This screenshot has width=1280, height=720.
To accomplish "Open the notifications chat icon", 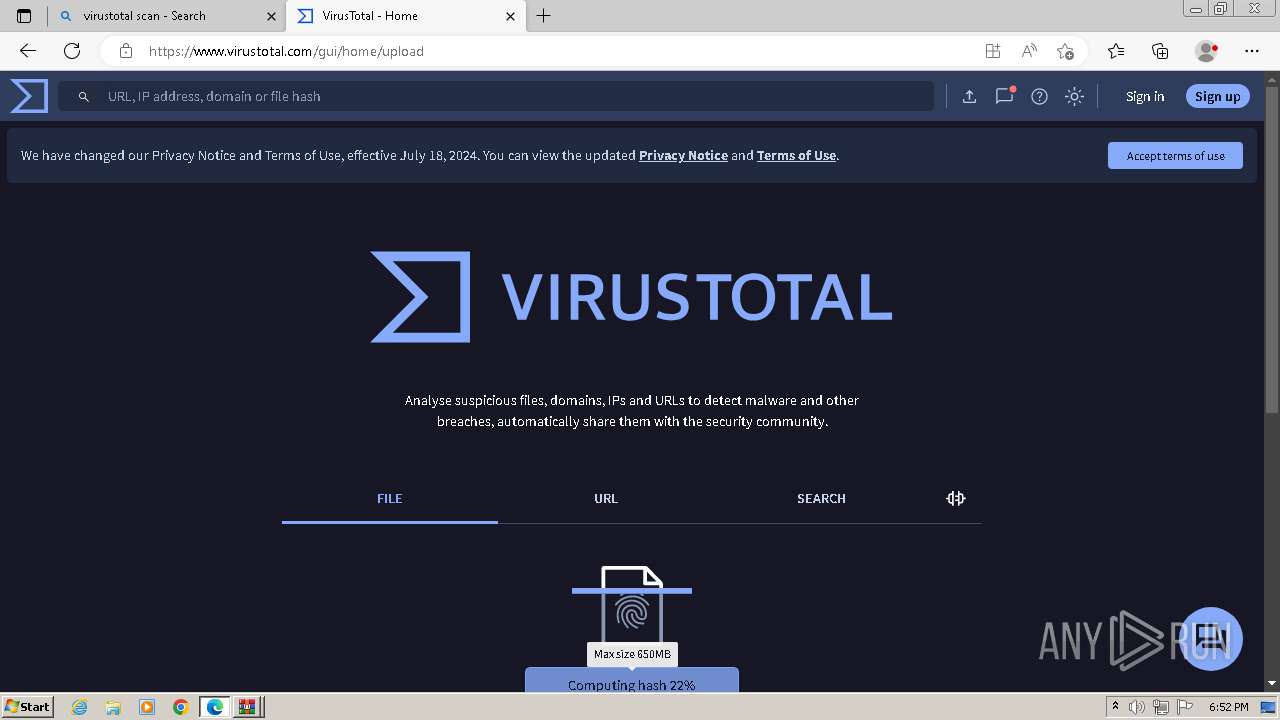I will [x=1004, y=96].
